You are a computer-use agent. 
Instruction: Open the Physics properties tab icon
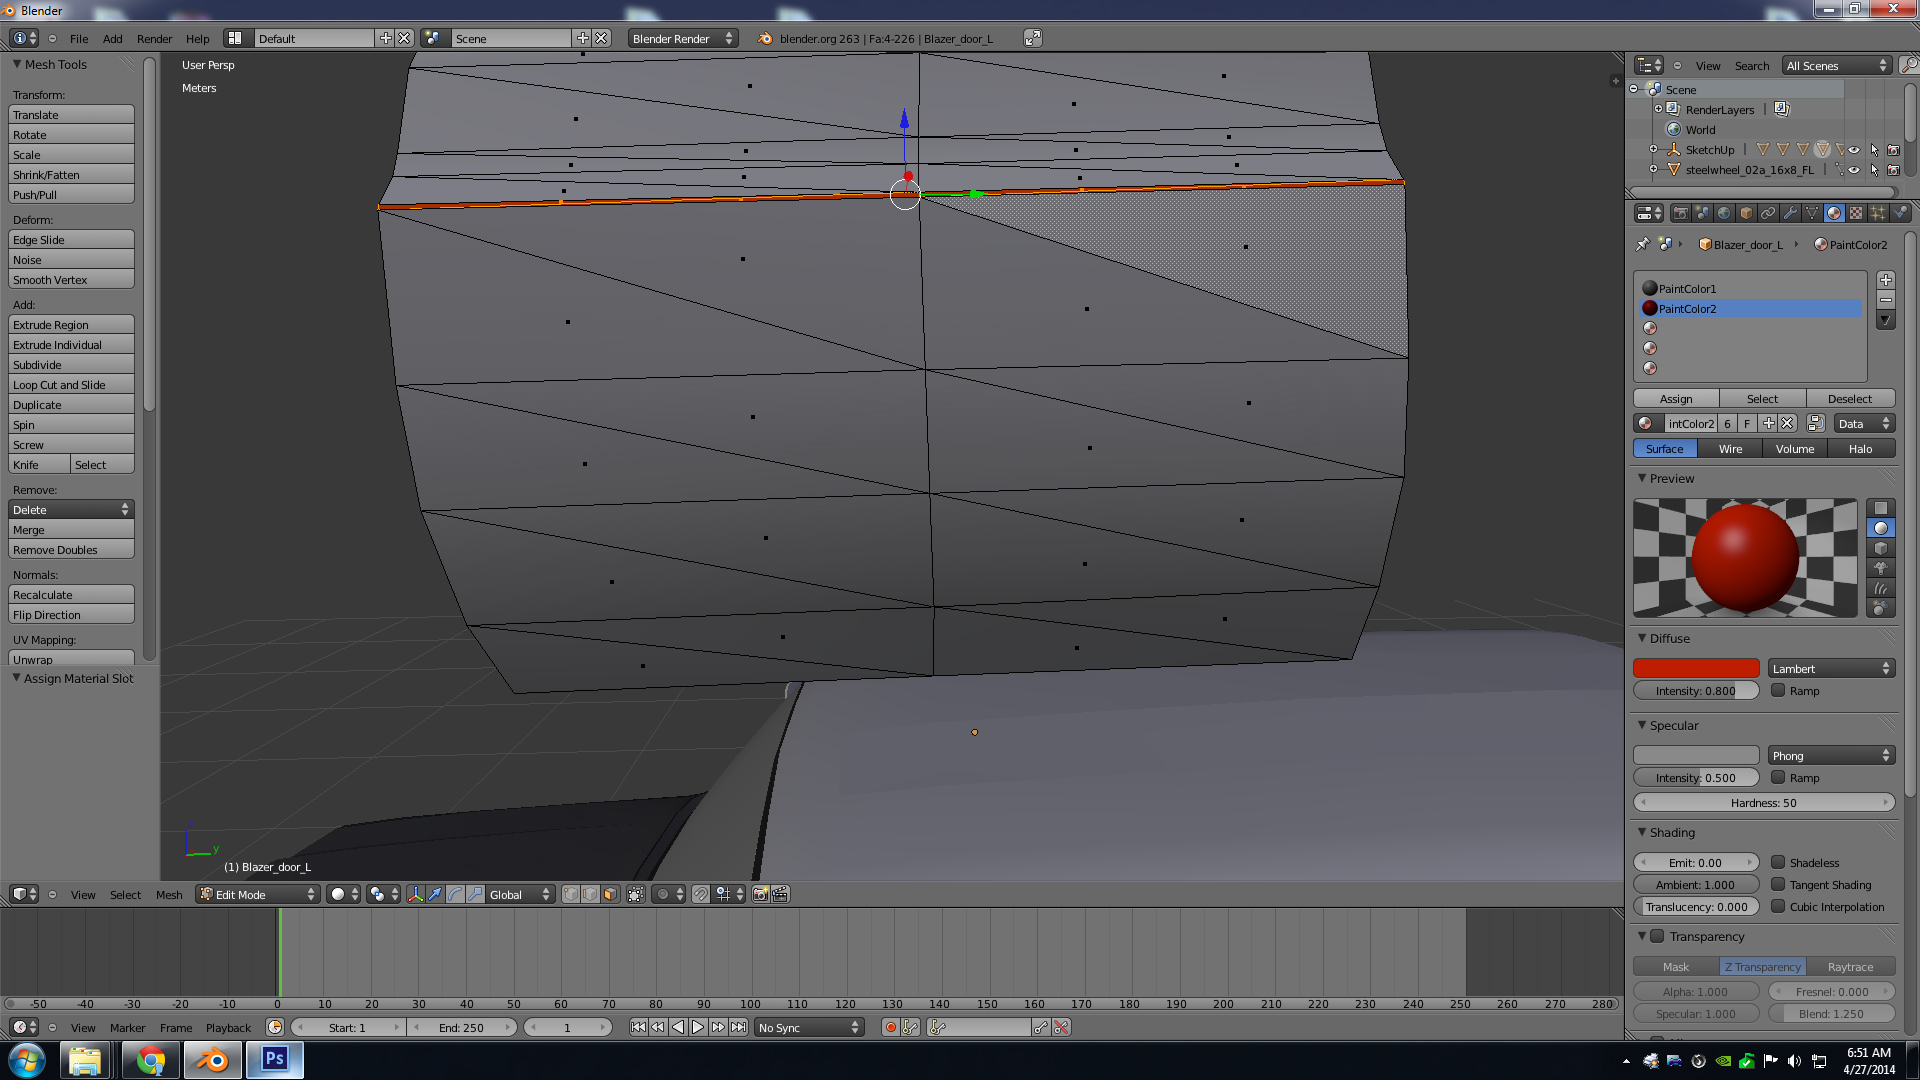[1900, 213]
